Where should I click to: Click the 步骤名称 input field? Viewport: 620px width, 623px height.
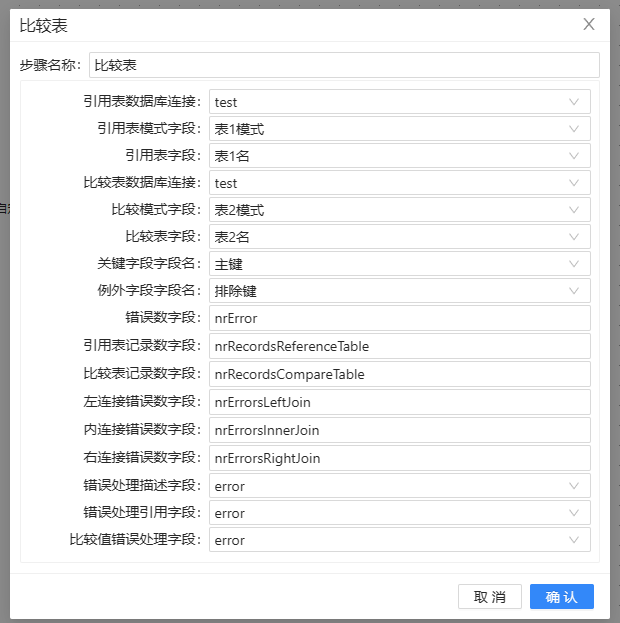tap(343, 65)
